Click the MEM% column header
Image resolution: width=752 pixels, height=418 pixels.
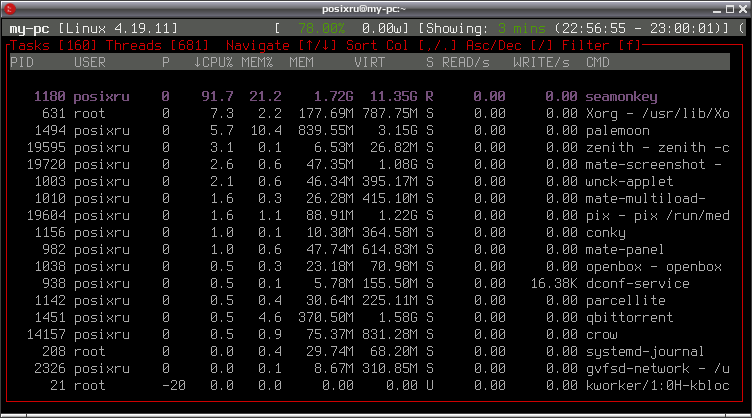tap(257, 62)
